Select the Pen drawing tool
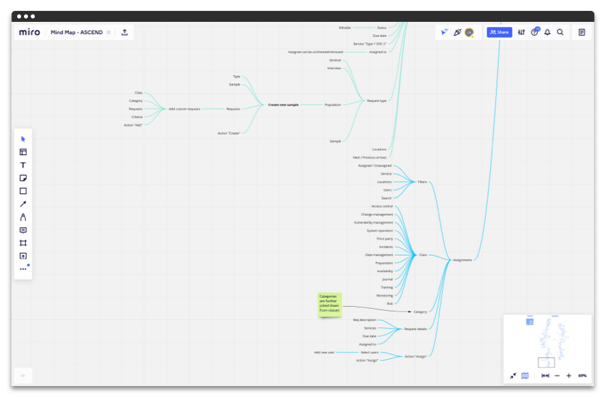The height and width of the screenshot is (397, 606). click(x=23, y=217)
